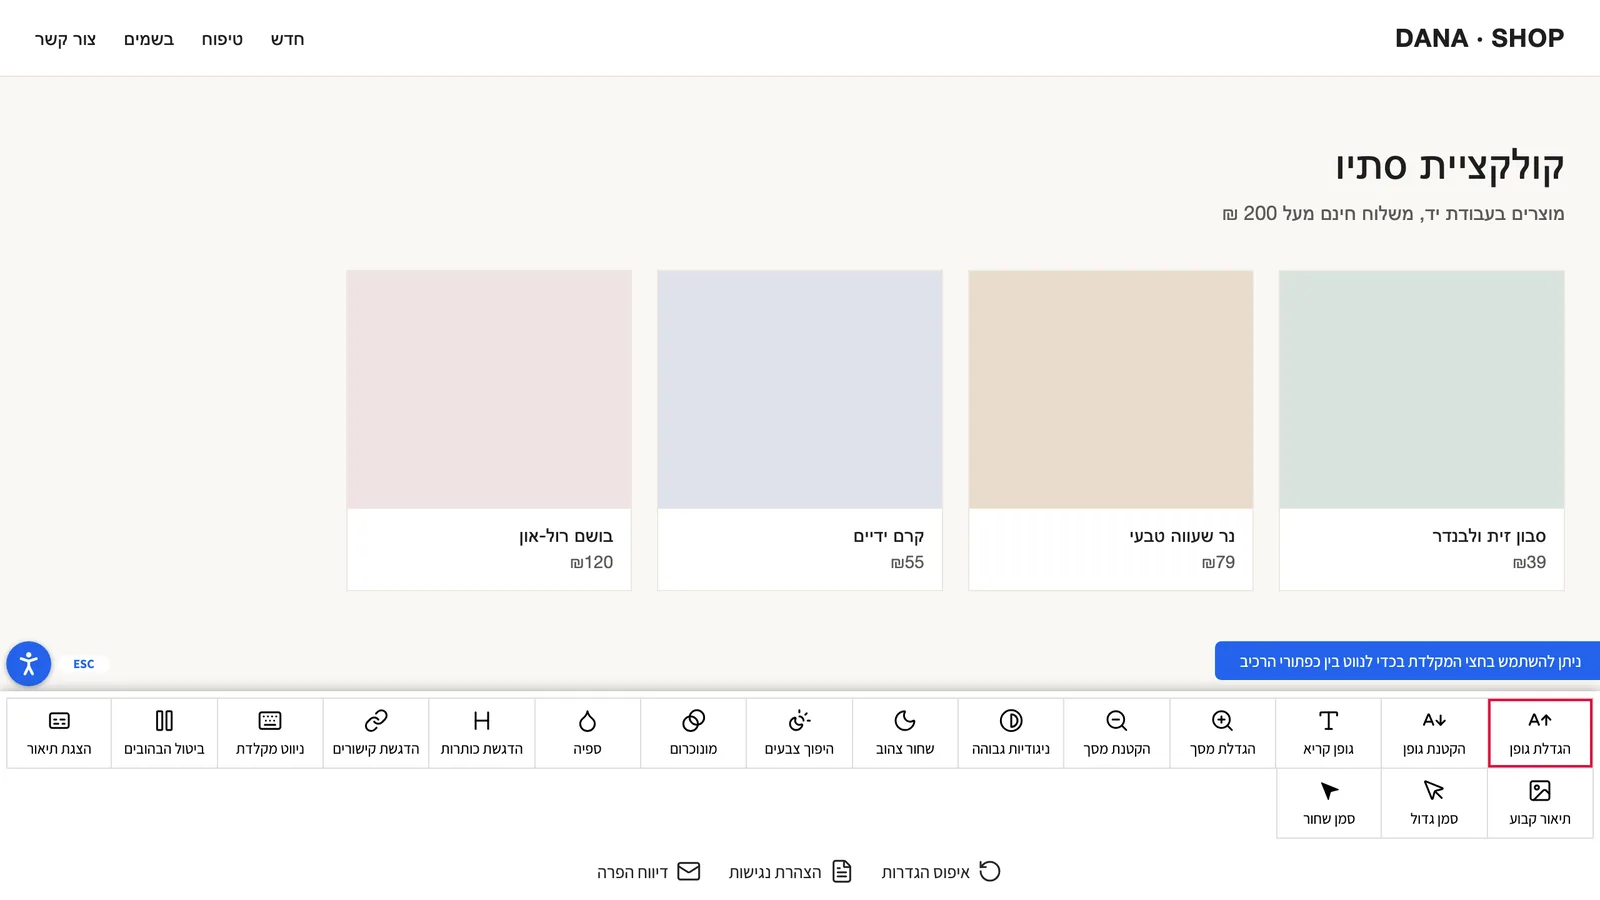This screenshot has width=1600, height=900.
Task: Turn on ניגודיות גבוהה (high contrast)
Action: [x=1011, y=733]
